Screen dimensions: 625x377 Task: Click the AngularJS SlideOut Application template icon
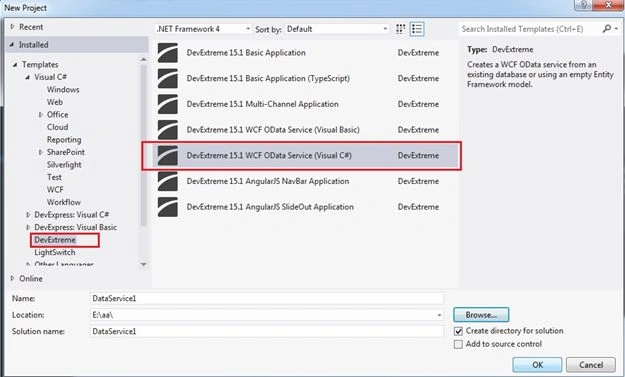(x=168, y=207)
